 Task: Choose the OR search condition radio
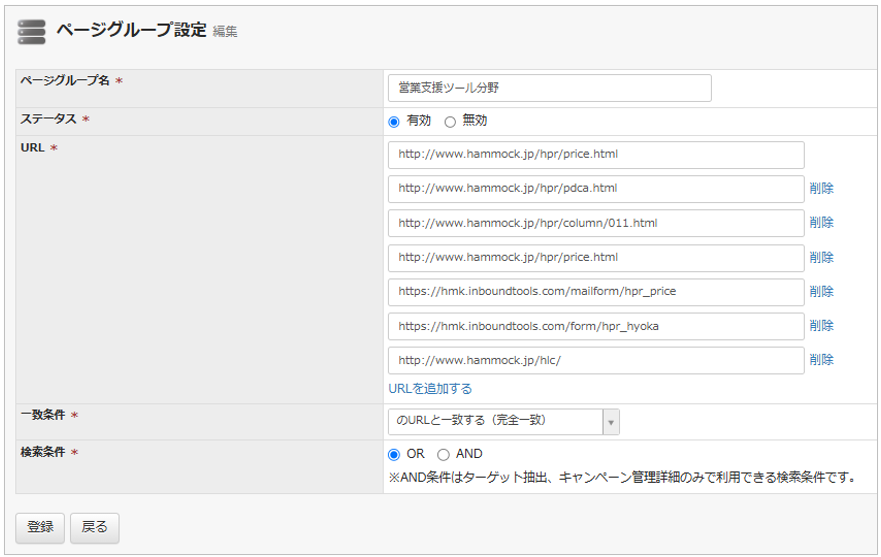(x=394, y=454)
